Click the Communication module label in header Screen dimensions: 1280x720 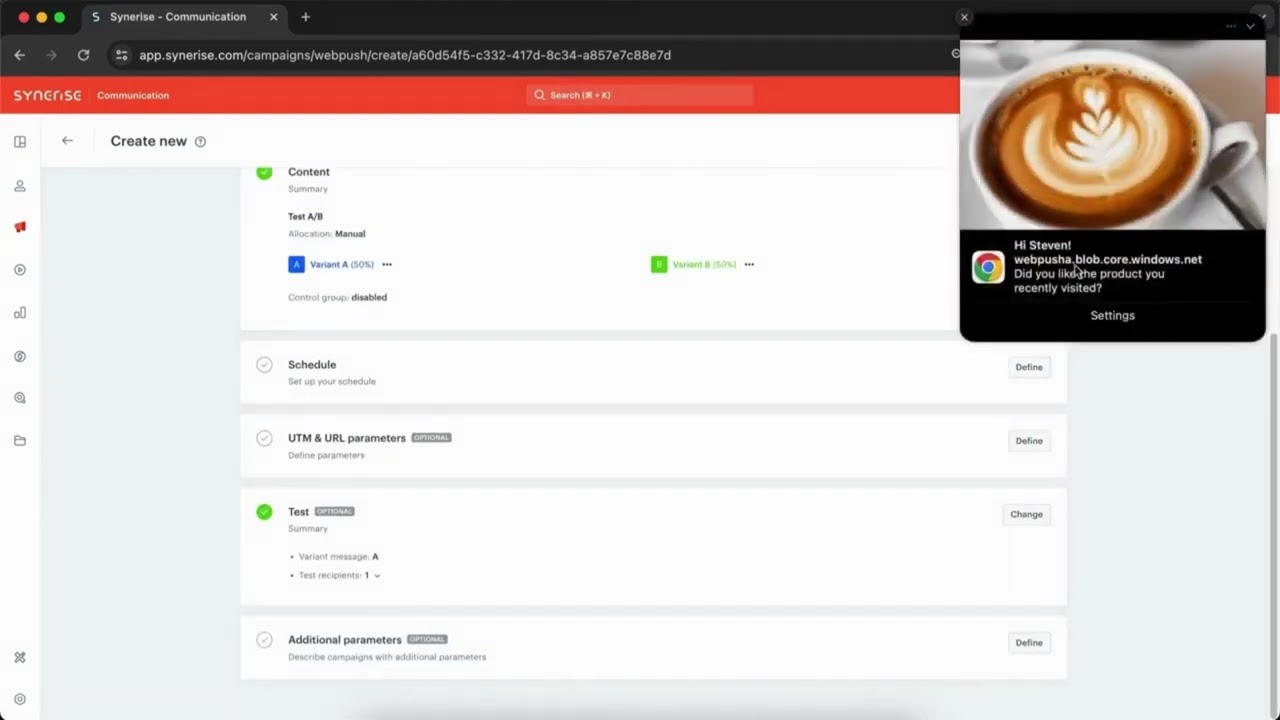point(133,95)
